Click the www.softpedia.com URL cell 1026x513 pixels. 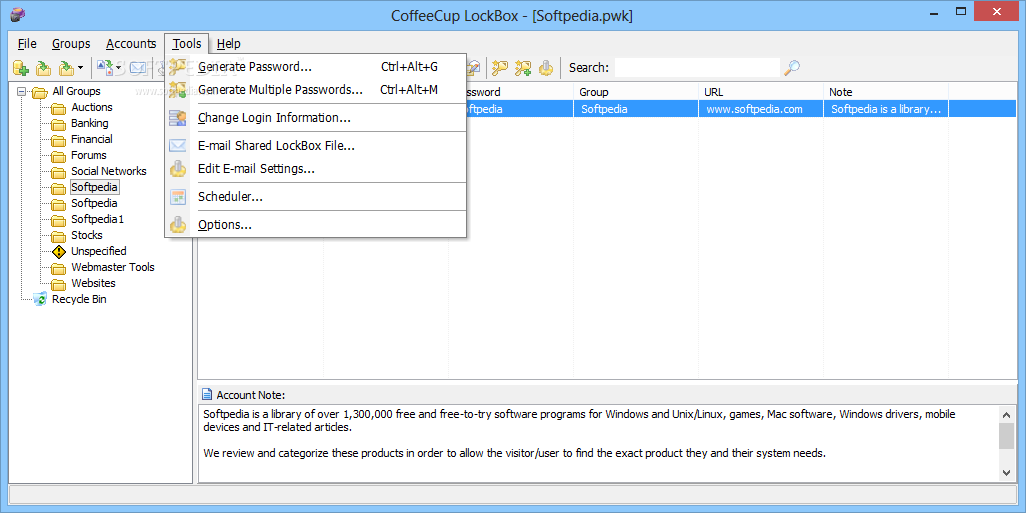[761, 109]
